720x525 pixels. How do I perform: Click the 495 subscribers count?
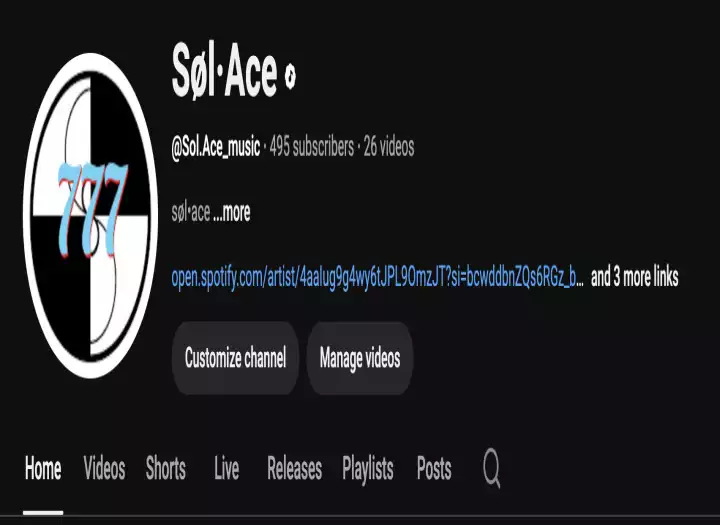coord(312,147)
